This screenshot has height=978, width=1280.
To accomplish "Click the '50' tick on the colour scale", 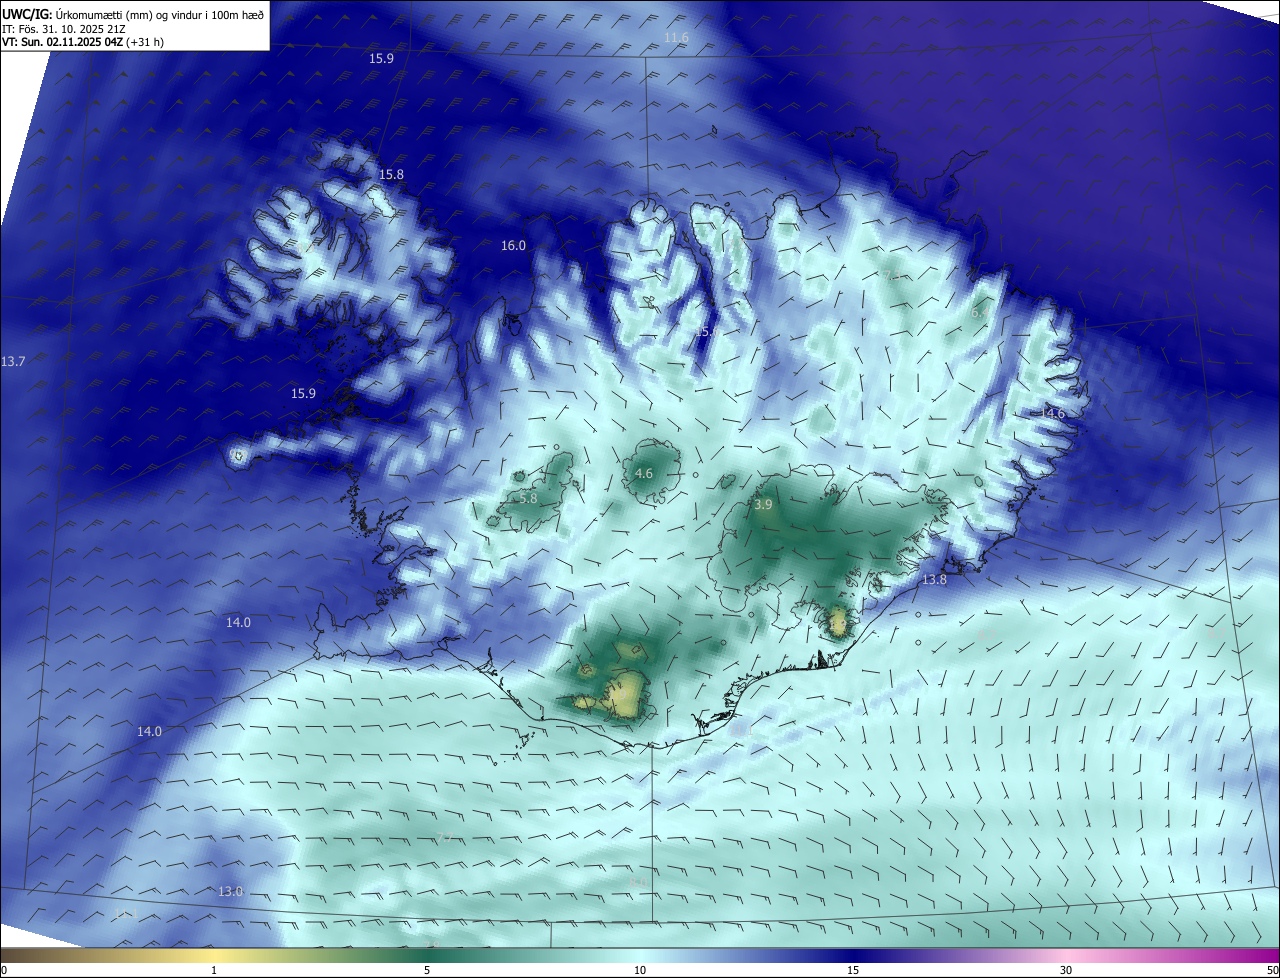I will tap(1272, 971).
